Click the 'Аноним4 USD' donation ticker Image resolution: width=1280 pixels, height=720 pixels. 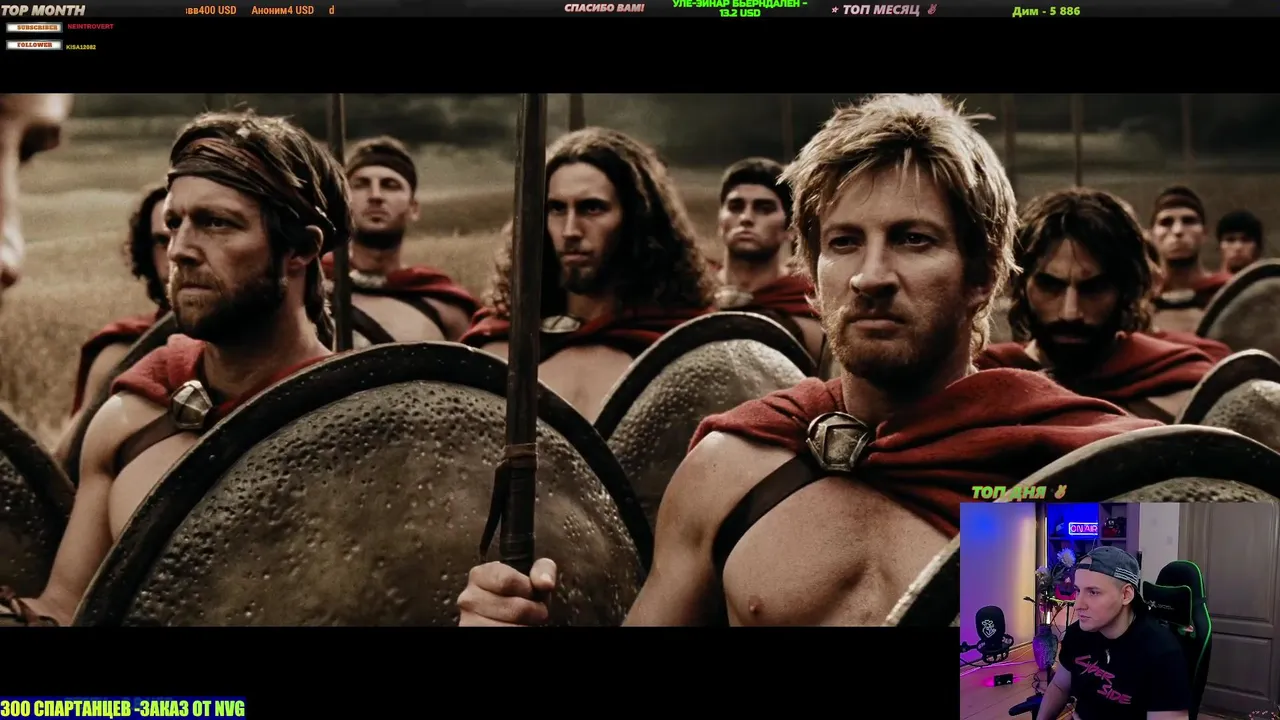283,10
